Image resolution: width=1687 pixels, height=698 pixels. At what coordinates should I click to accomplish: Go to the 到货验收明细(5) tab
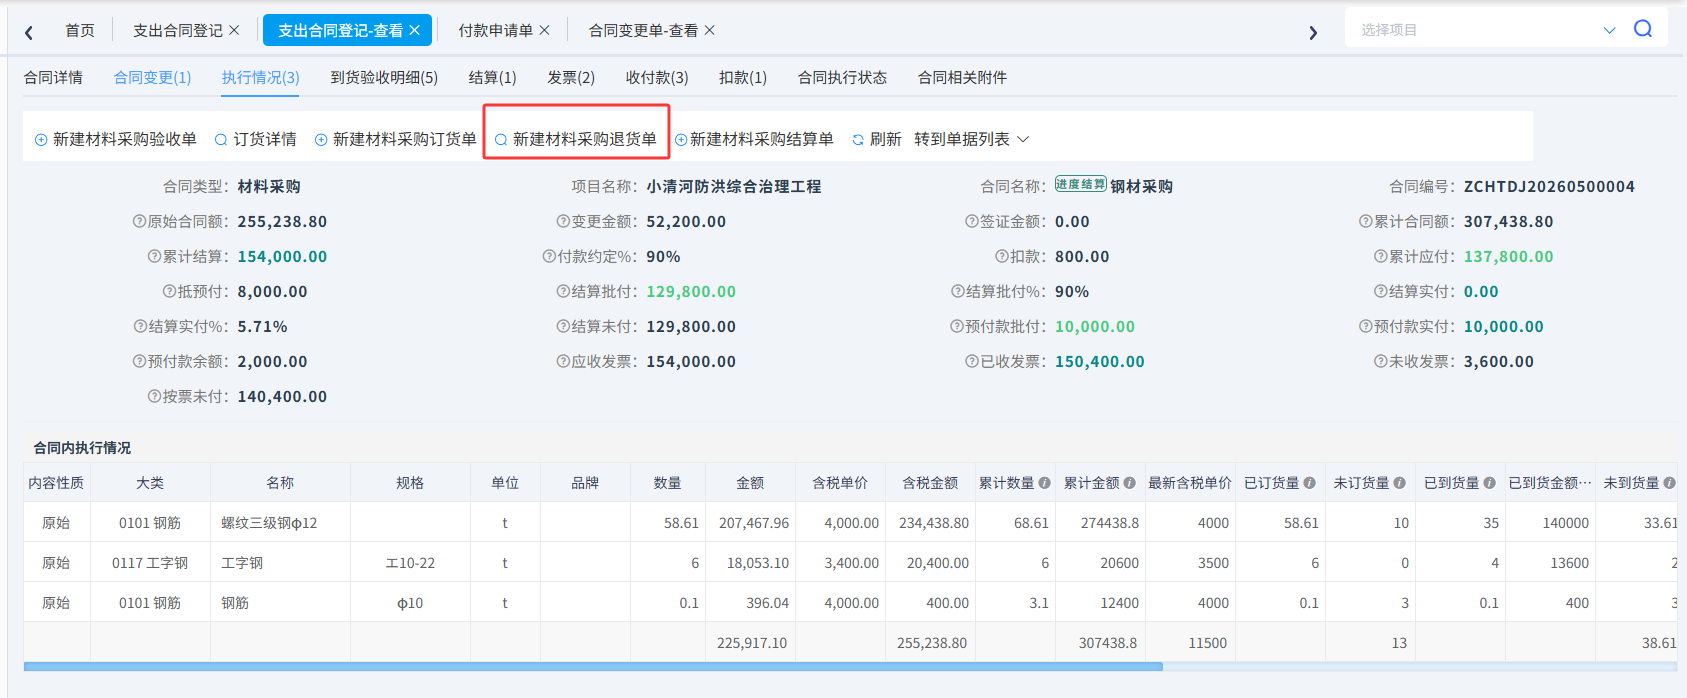384,77
